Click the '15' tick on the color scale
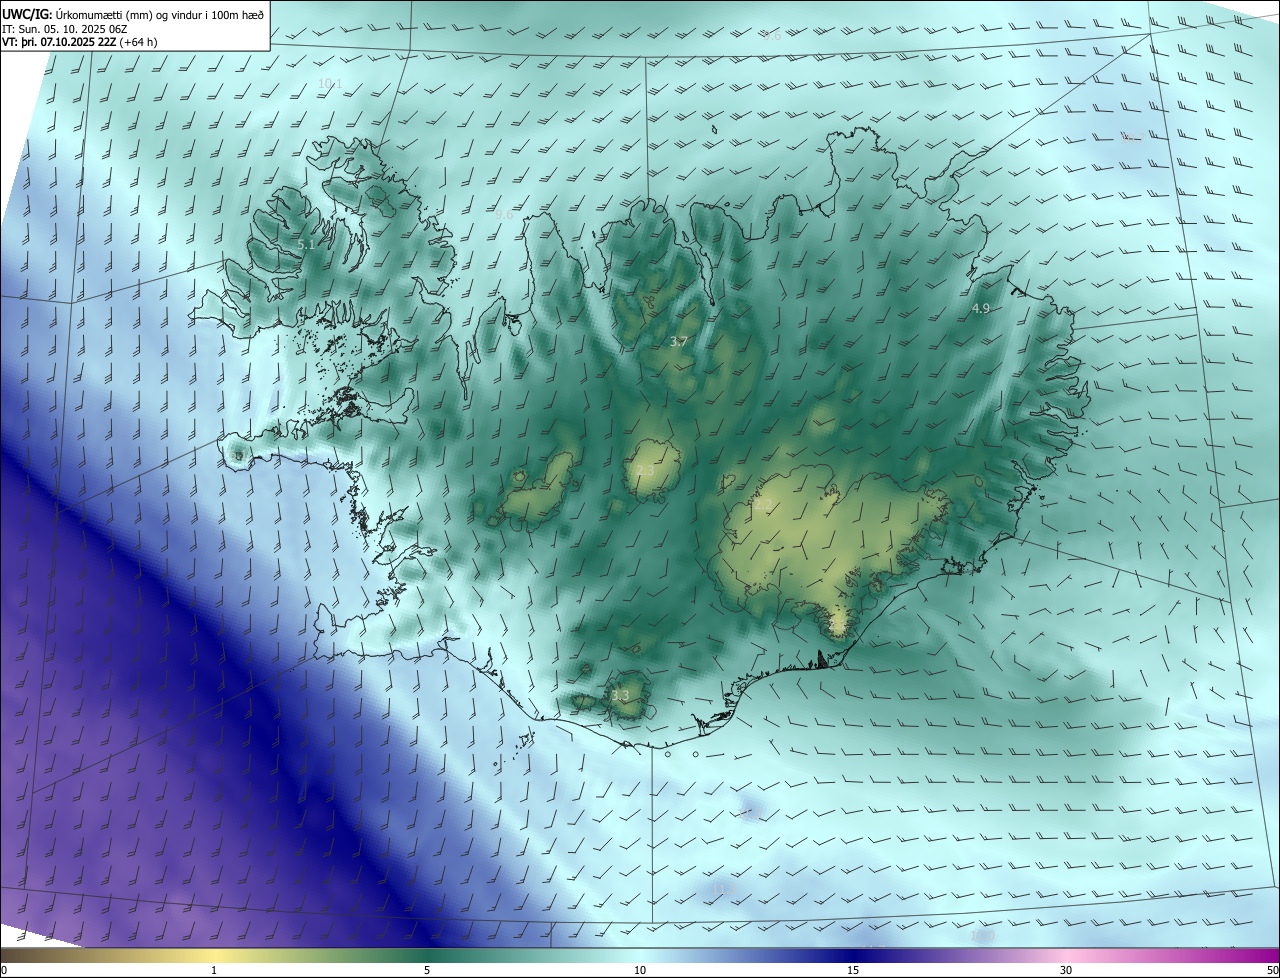This screenshot has width=1280, height=978. (853, 971)
